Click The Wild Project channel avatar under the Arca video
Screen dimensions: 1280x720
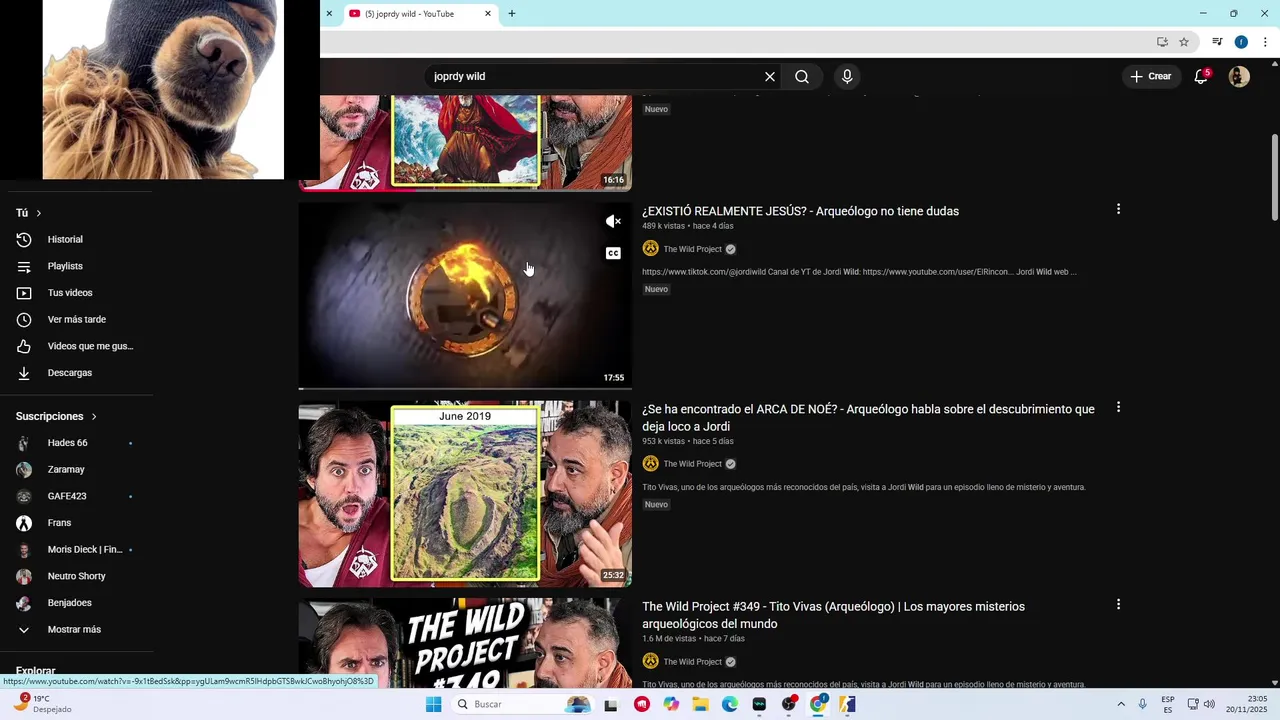[650, 464]
